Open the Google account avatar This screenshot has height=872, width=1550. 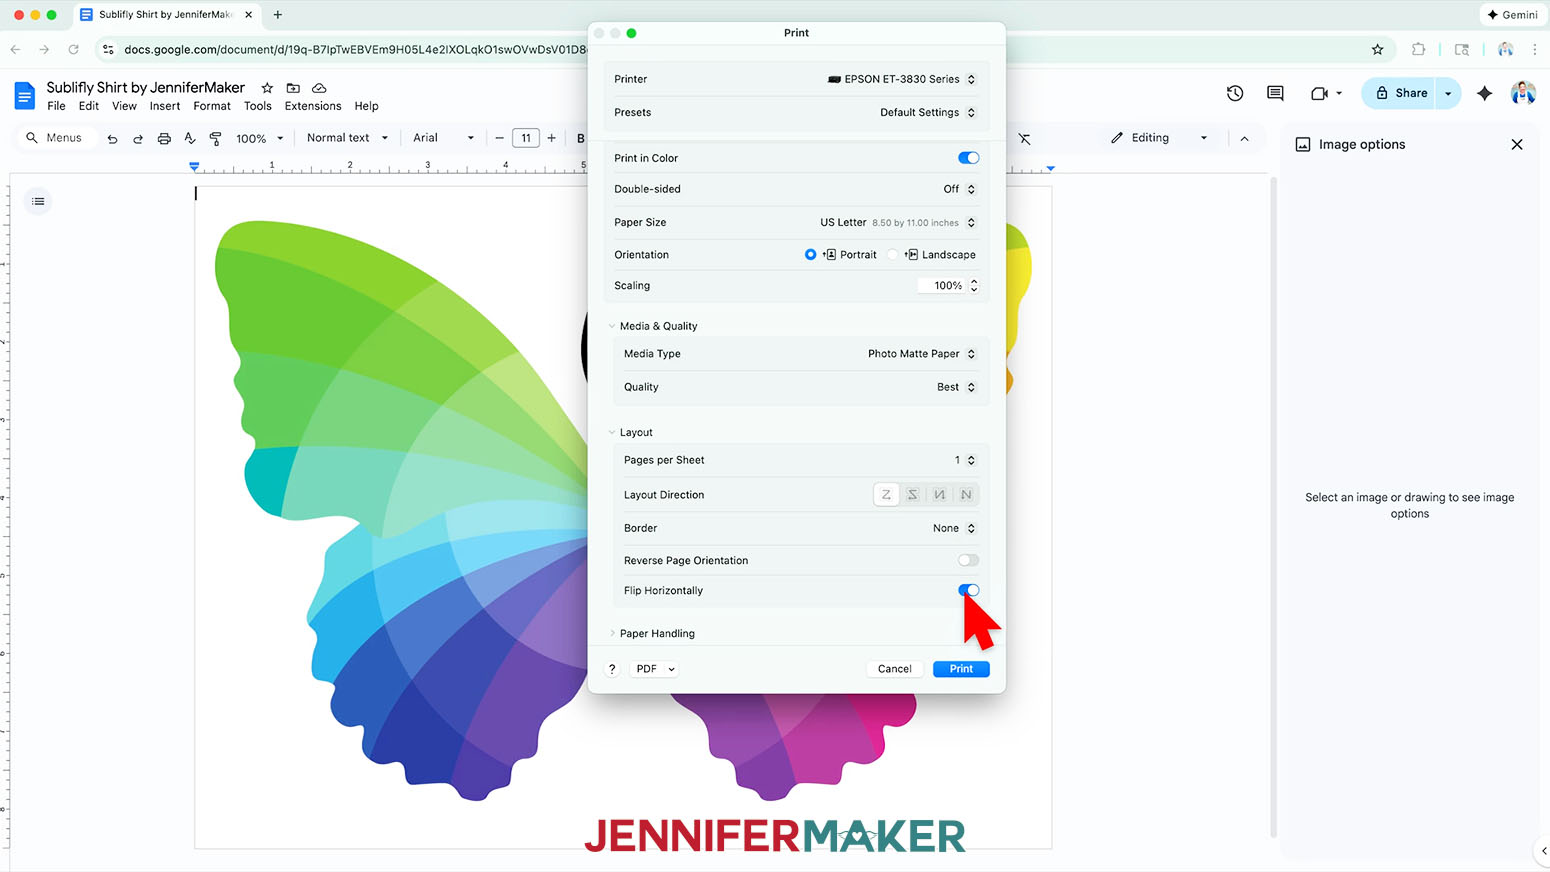tap(1523, 93)
